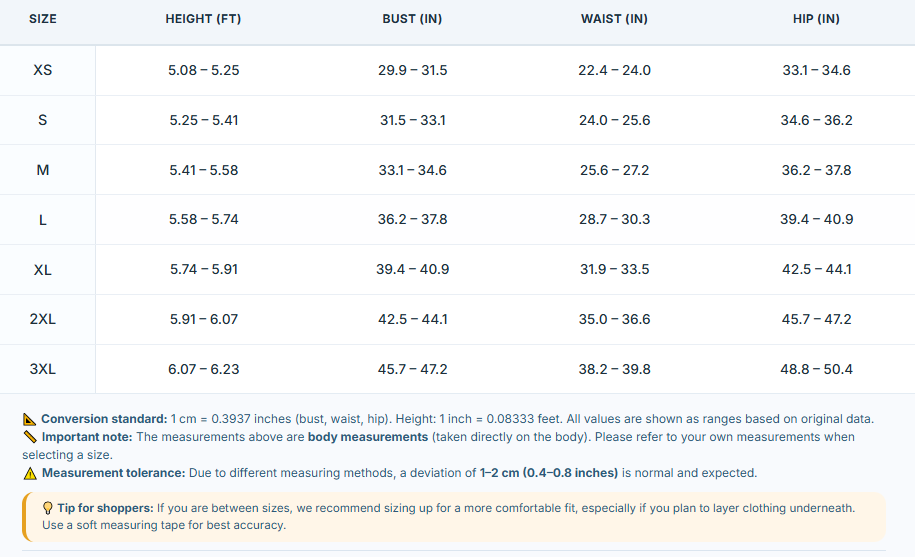The image size is (915, 557).
Task: Click the XL bust value 39.4 – 40.9
Action: coord(413,269)
